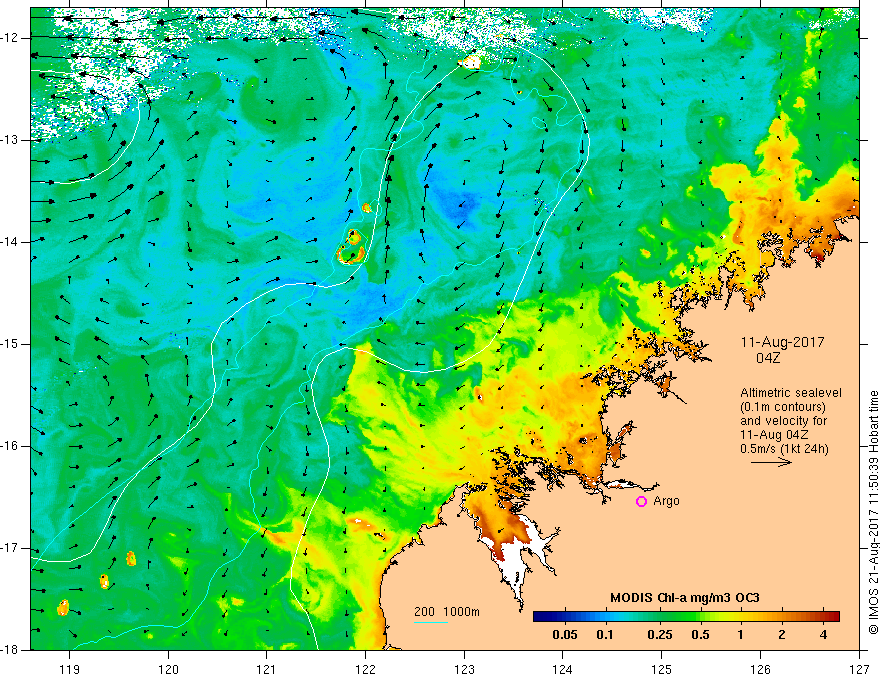Click the -16 latitude axis label

[x=11, y=447]
